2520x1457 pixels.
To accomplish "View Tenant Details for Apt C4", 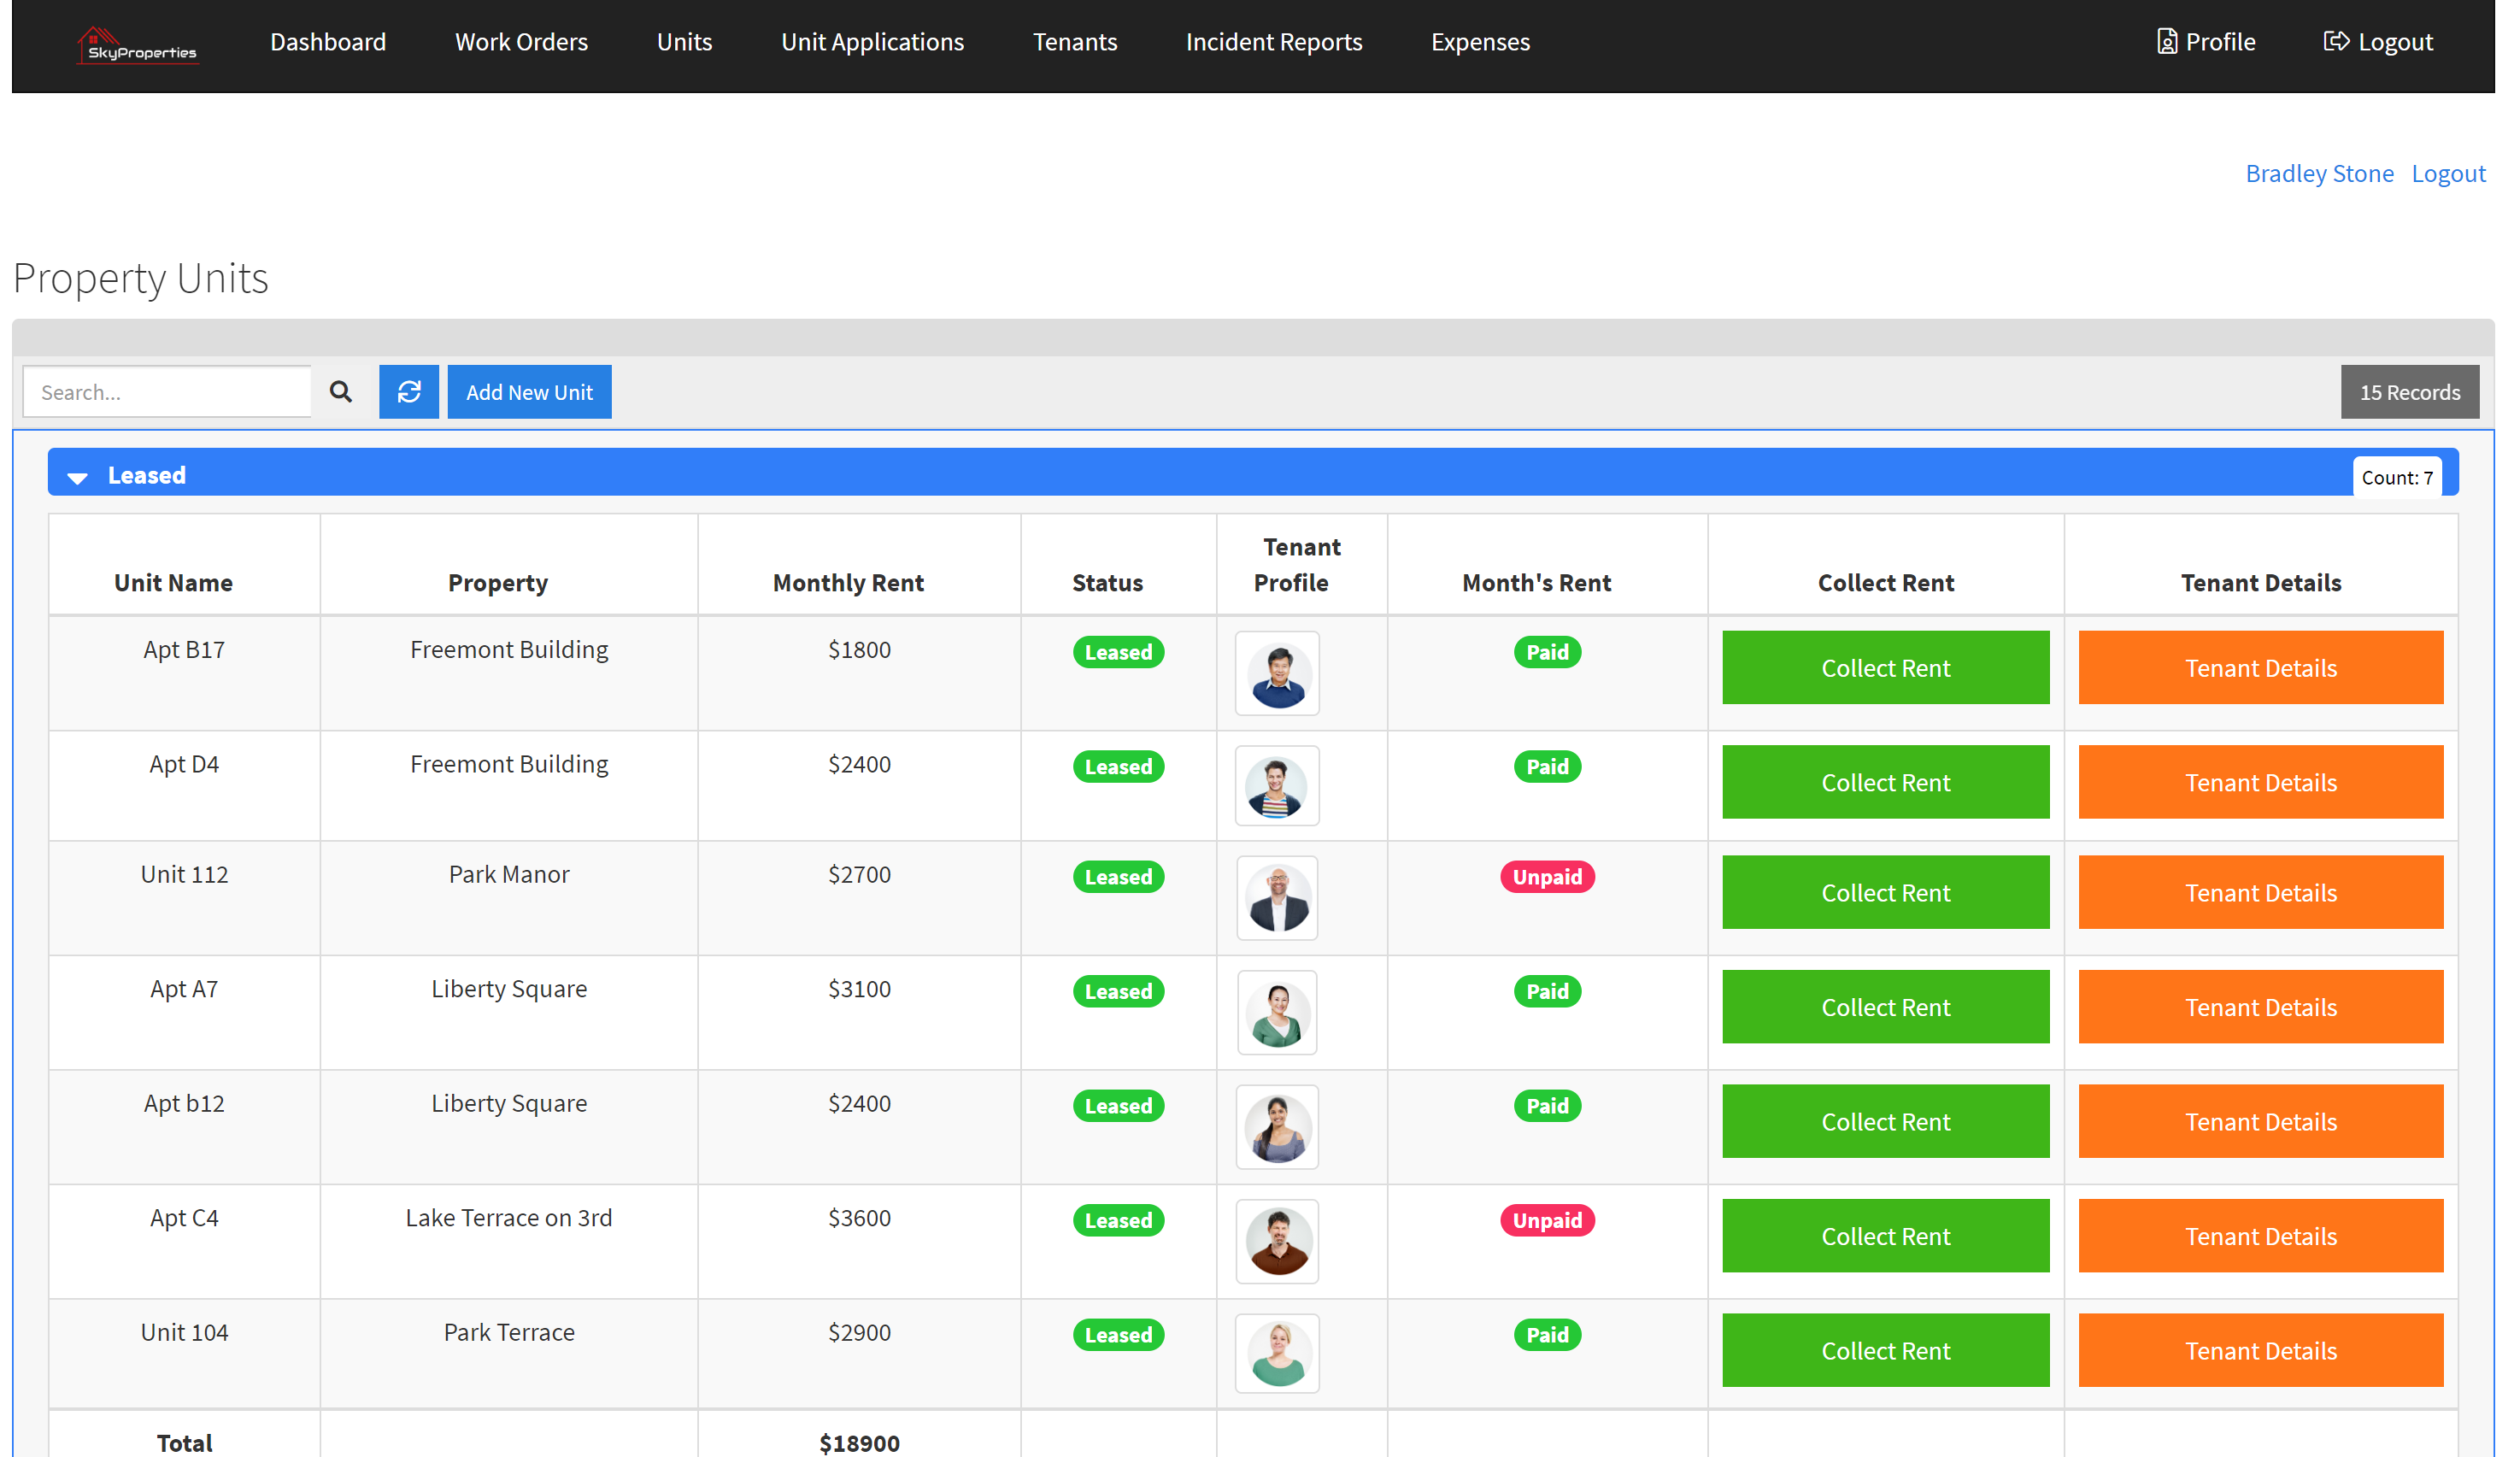I will point(2260,1236).
